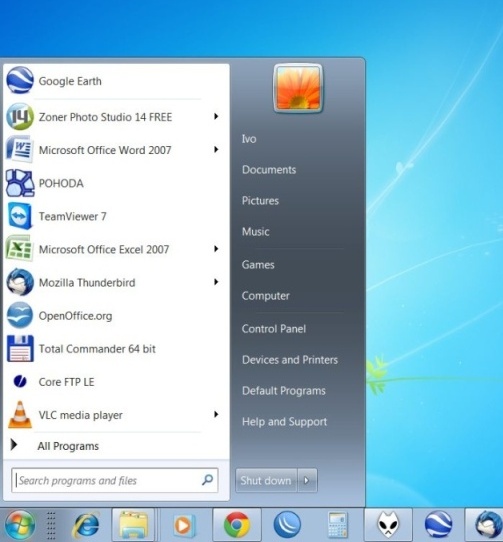Open Documents from the Start menu
This screenshot has height=542, width=503.
pyautogui.click(x=269, y=170)
